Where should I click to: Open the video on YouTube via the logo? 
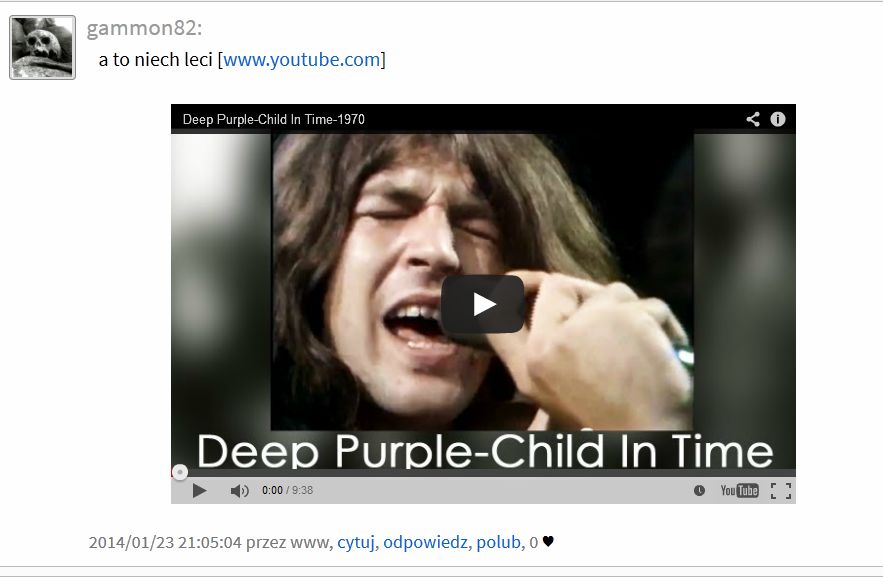[739, 491]
